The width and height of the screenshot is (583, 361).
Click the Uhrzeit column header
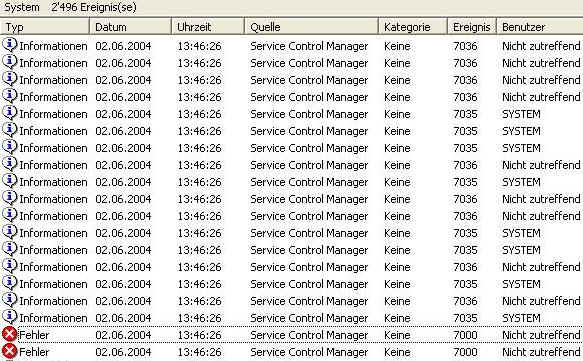pyautogui.click(x=207, y=27)
